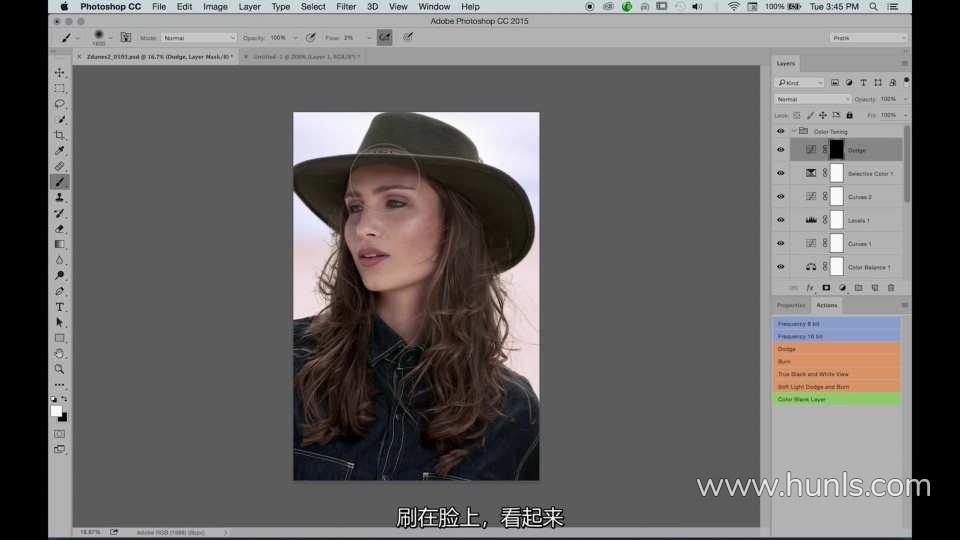Toggle visibility of Levels 1 layer
The width and height of the screenshot is (960, 540).
coord(781,220)
